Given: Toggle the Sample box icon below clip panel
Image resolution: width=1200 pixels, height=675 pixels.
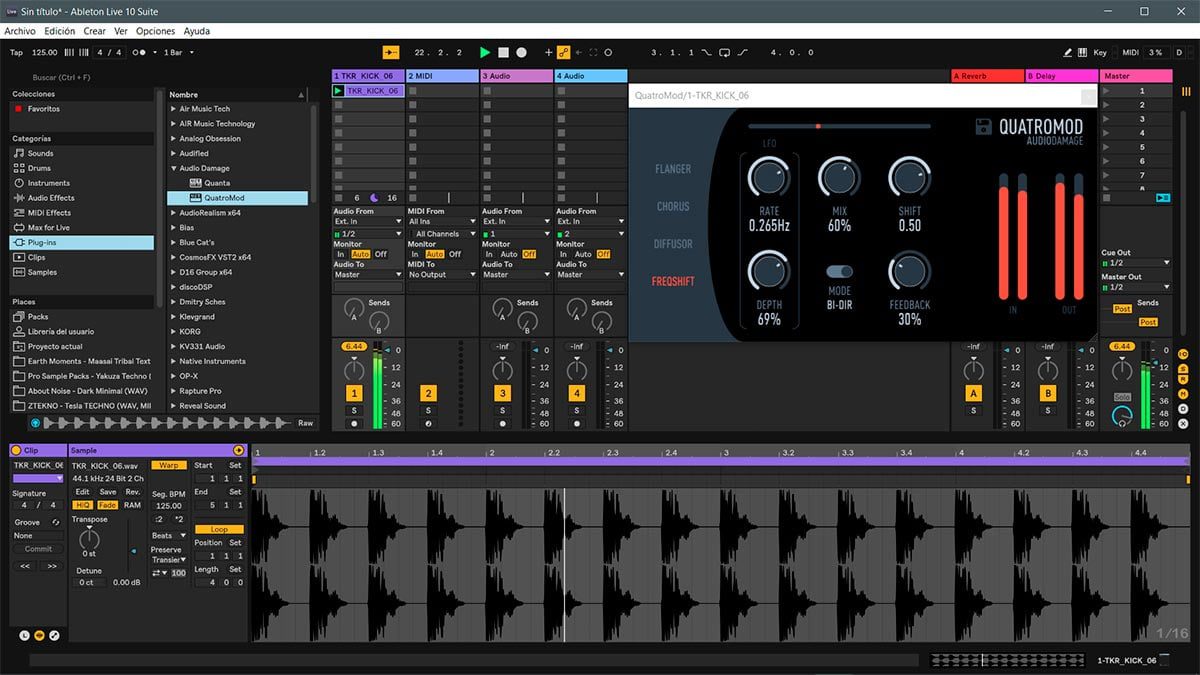Looking at the screenshot, I should 39,635.
